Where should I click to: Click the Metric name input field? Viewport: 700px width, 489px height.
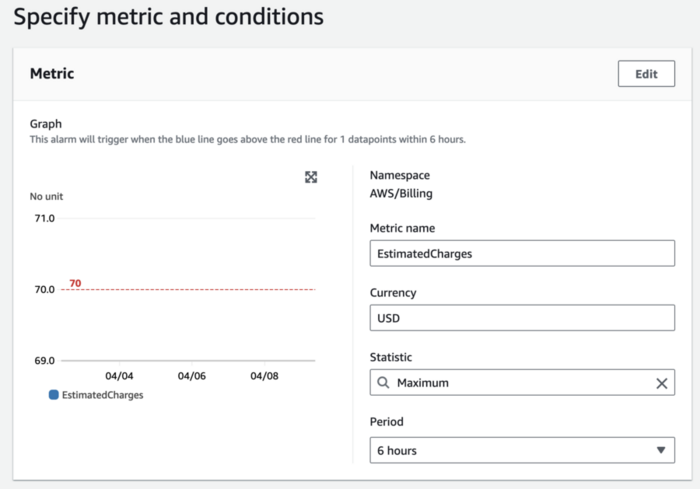521,253
